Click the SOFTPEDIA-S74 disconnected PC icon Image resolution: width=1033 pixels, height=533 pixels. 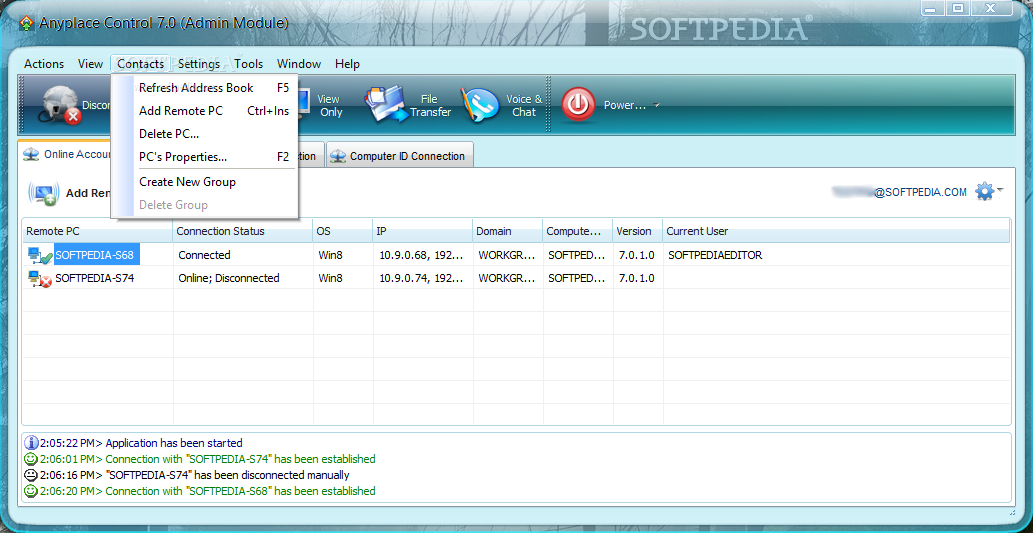(x=40, y=279)
